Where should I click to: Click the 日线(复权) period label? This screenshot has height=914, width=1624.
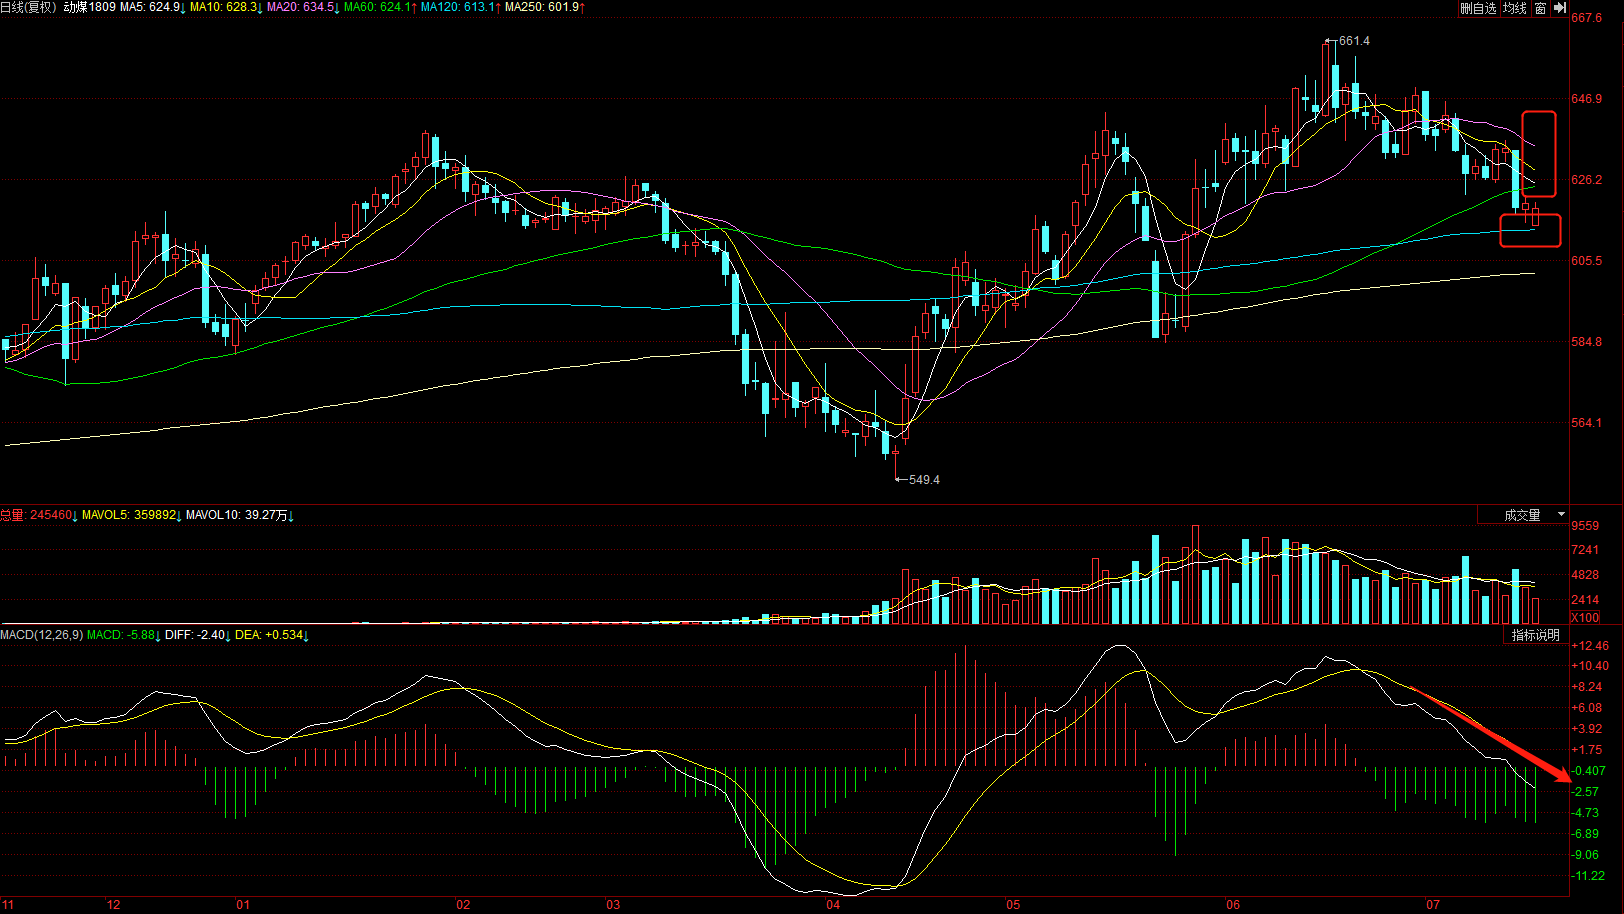(28, 7)
